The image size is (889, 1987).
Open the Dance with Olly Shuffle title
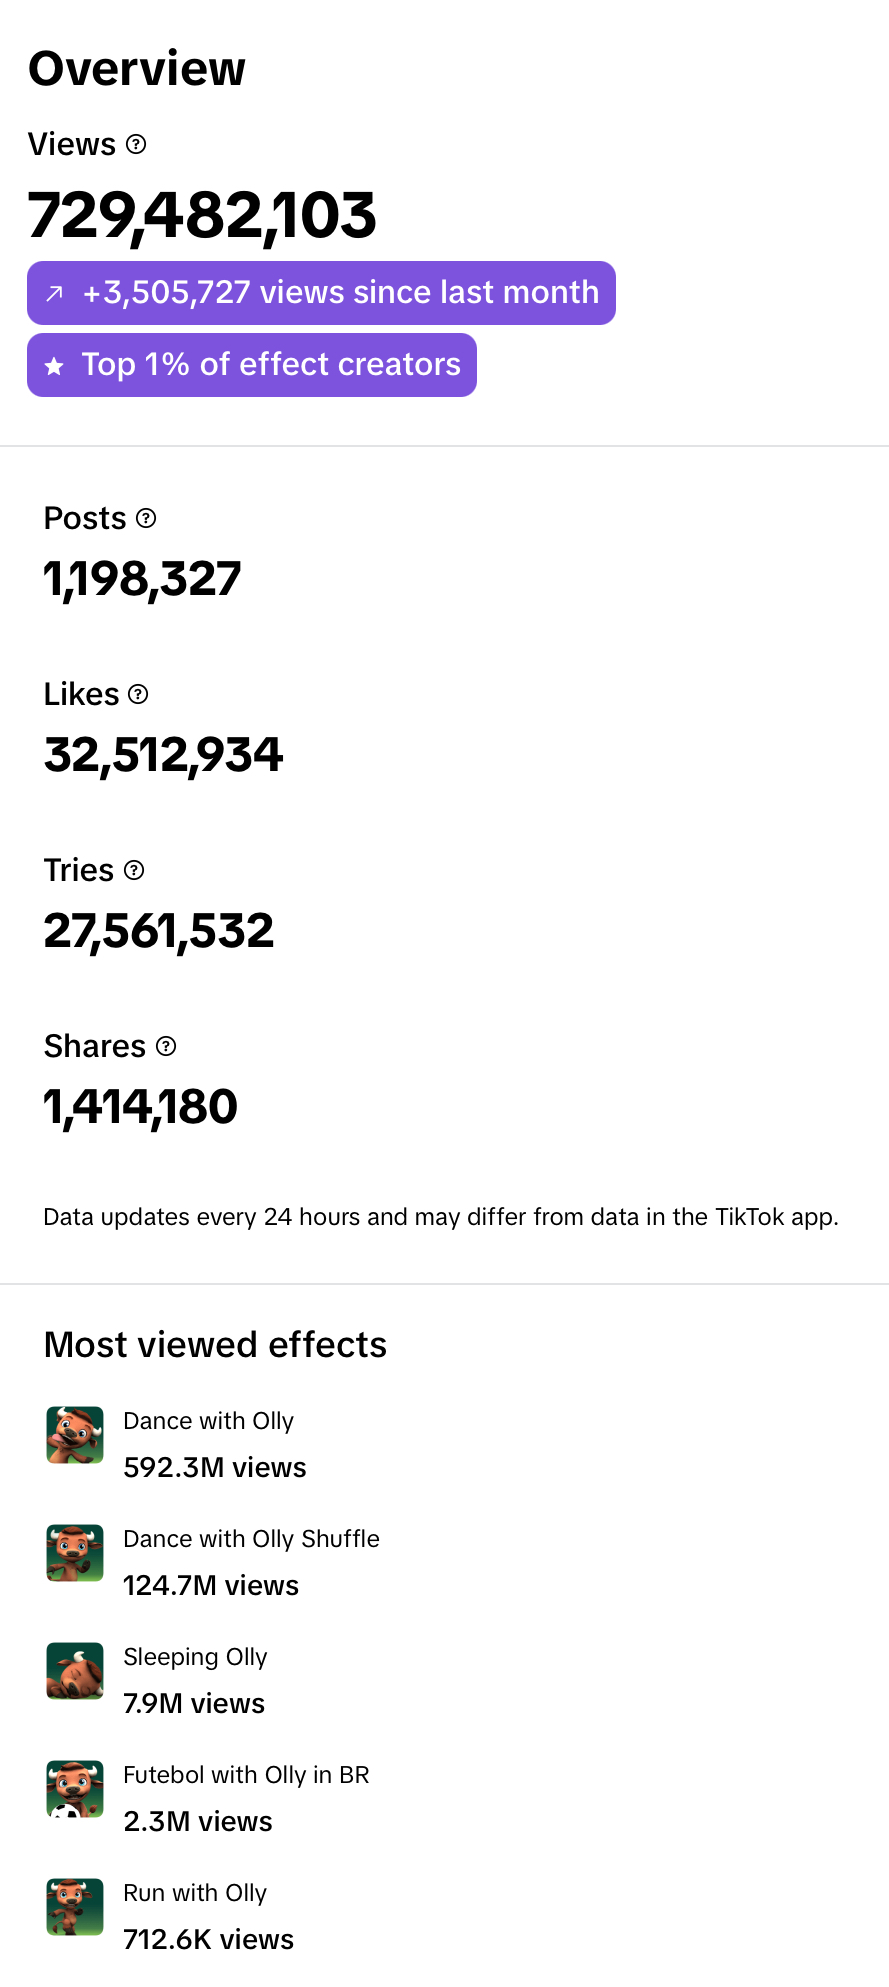251,1539
